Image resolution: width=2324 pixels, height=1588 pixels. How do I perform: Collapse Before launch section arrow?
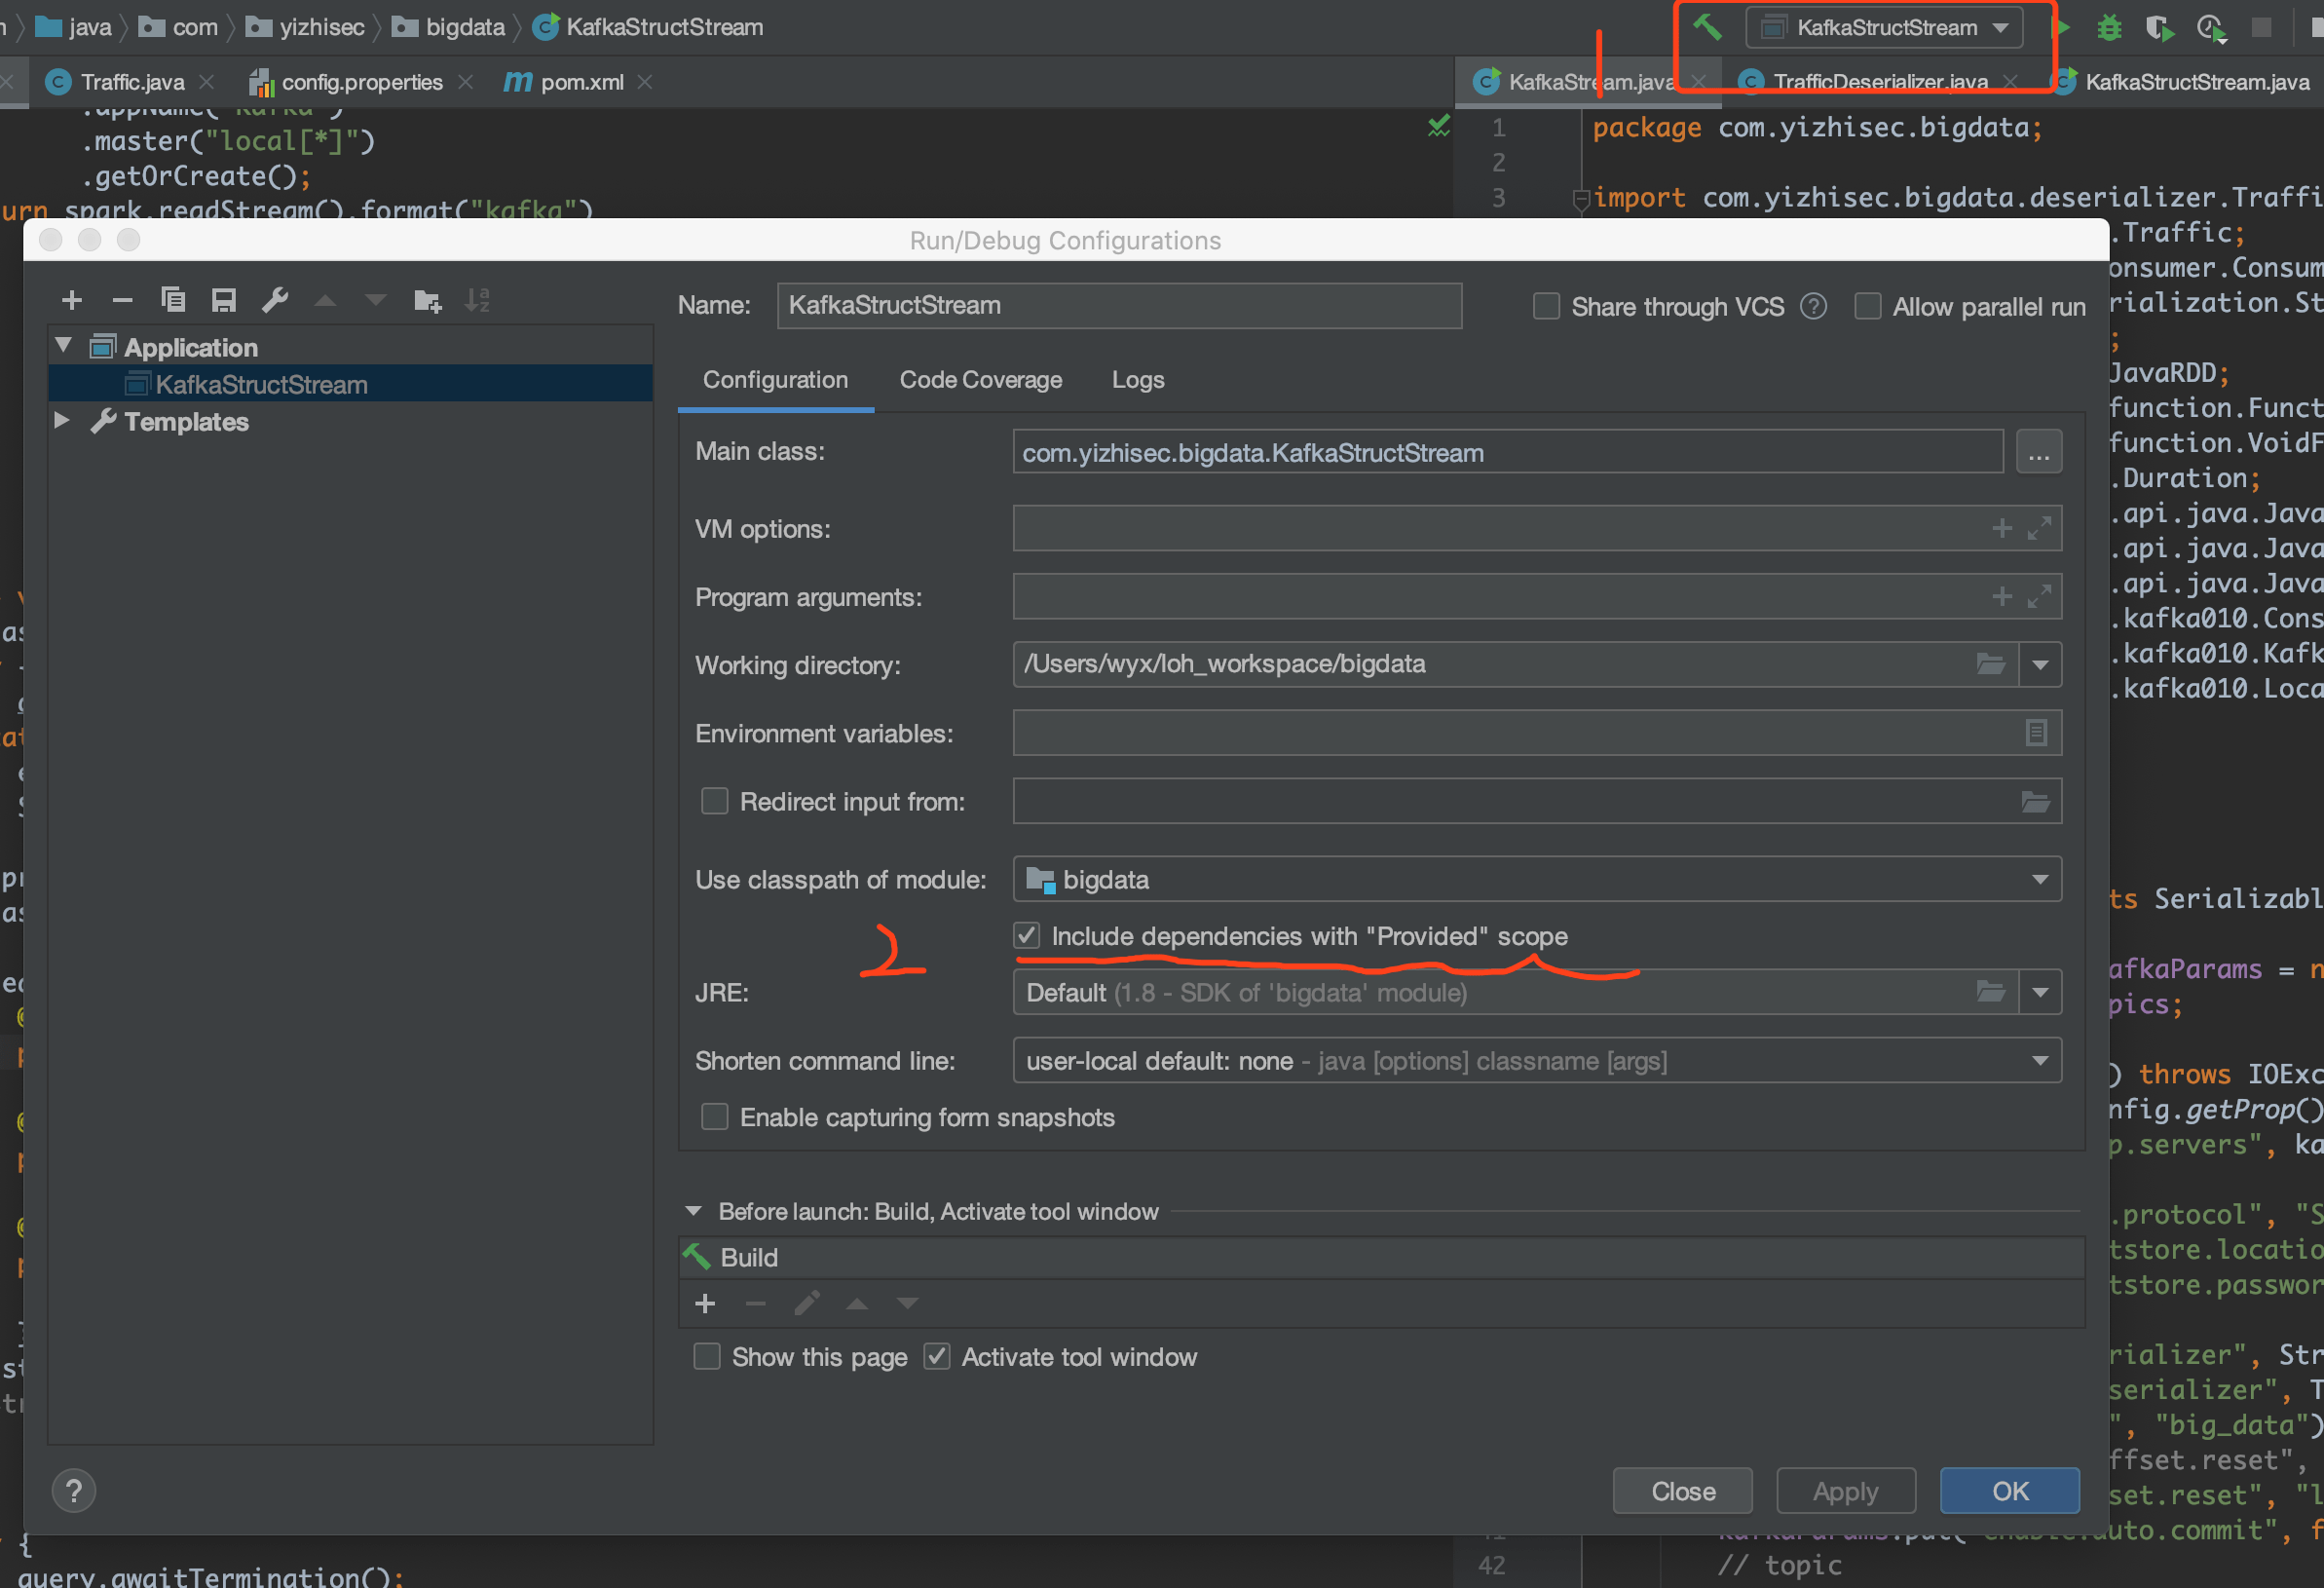pos(693,1211)
